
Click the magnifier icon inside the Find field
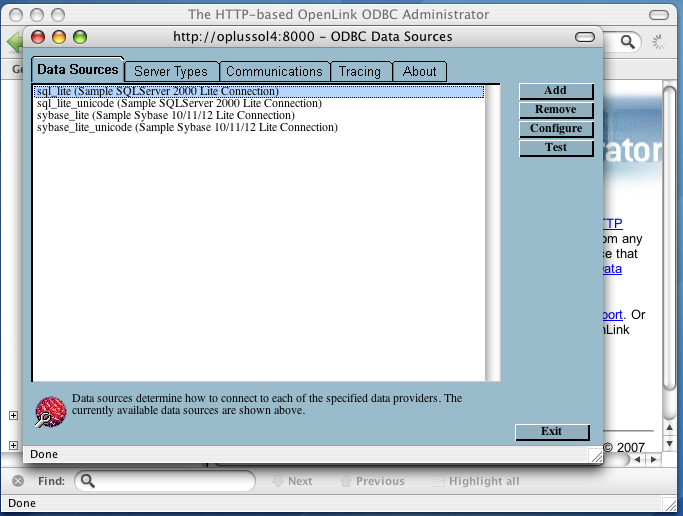(88, 481)
